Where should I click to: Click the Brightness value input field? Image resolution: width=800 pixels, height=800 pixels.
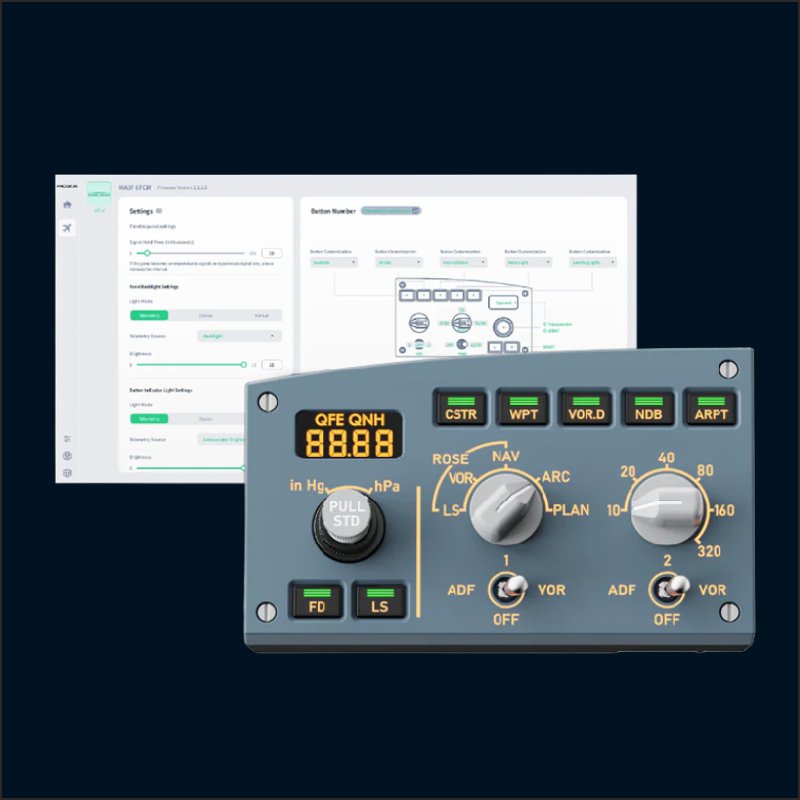271,365
